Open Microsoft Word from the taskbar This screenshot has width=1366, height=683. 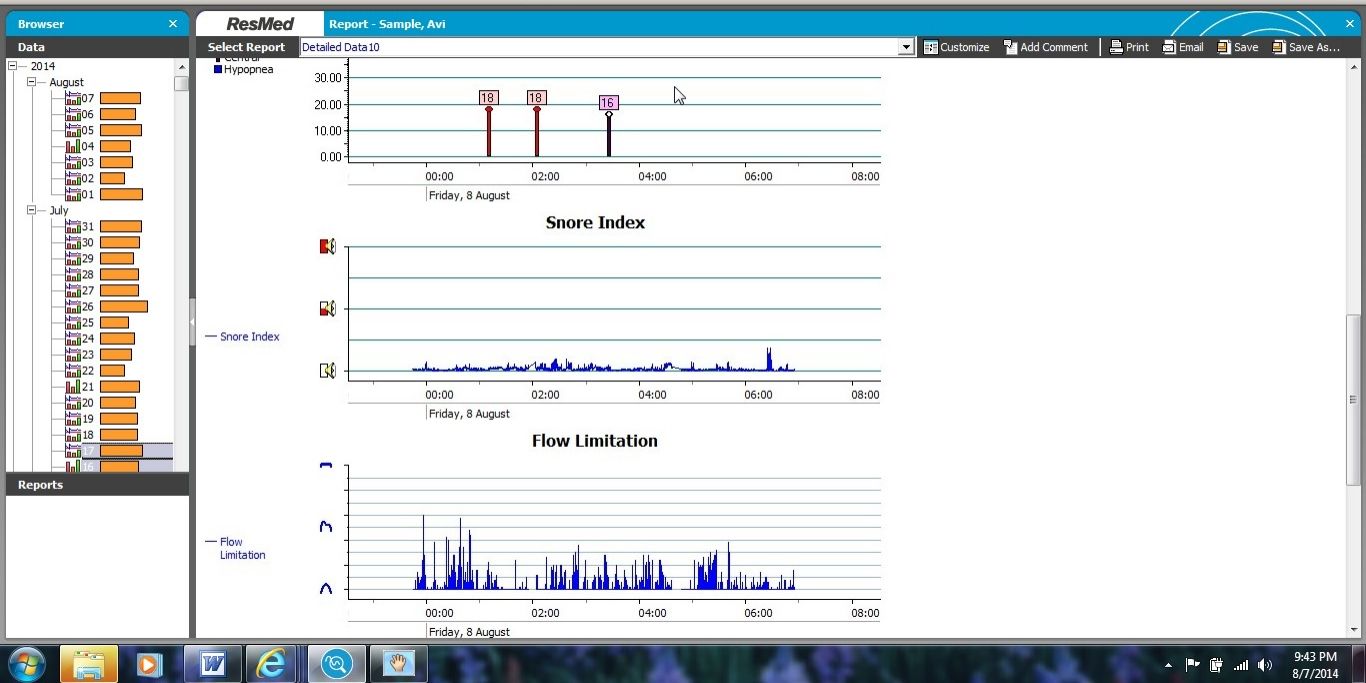pos(212,664)
